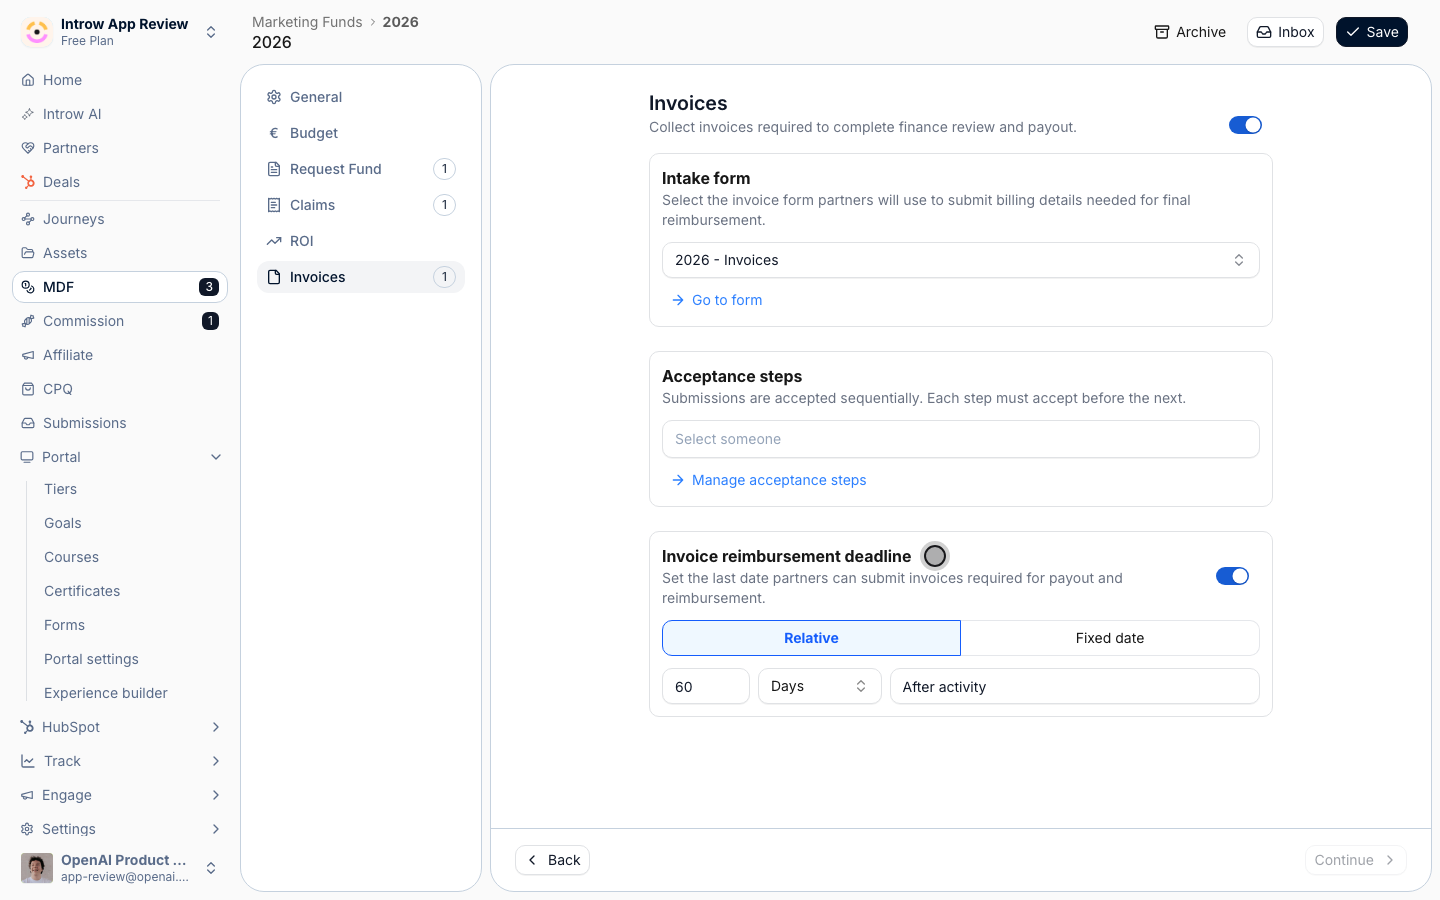Viewport: 1440px width, 900px height.
Task: Click the Marketing Funds breadcrumb
Action: (307, 22)
